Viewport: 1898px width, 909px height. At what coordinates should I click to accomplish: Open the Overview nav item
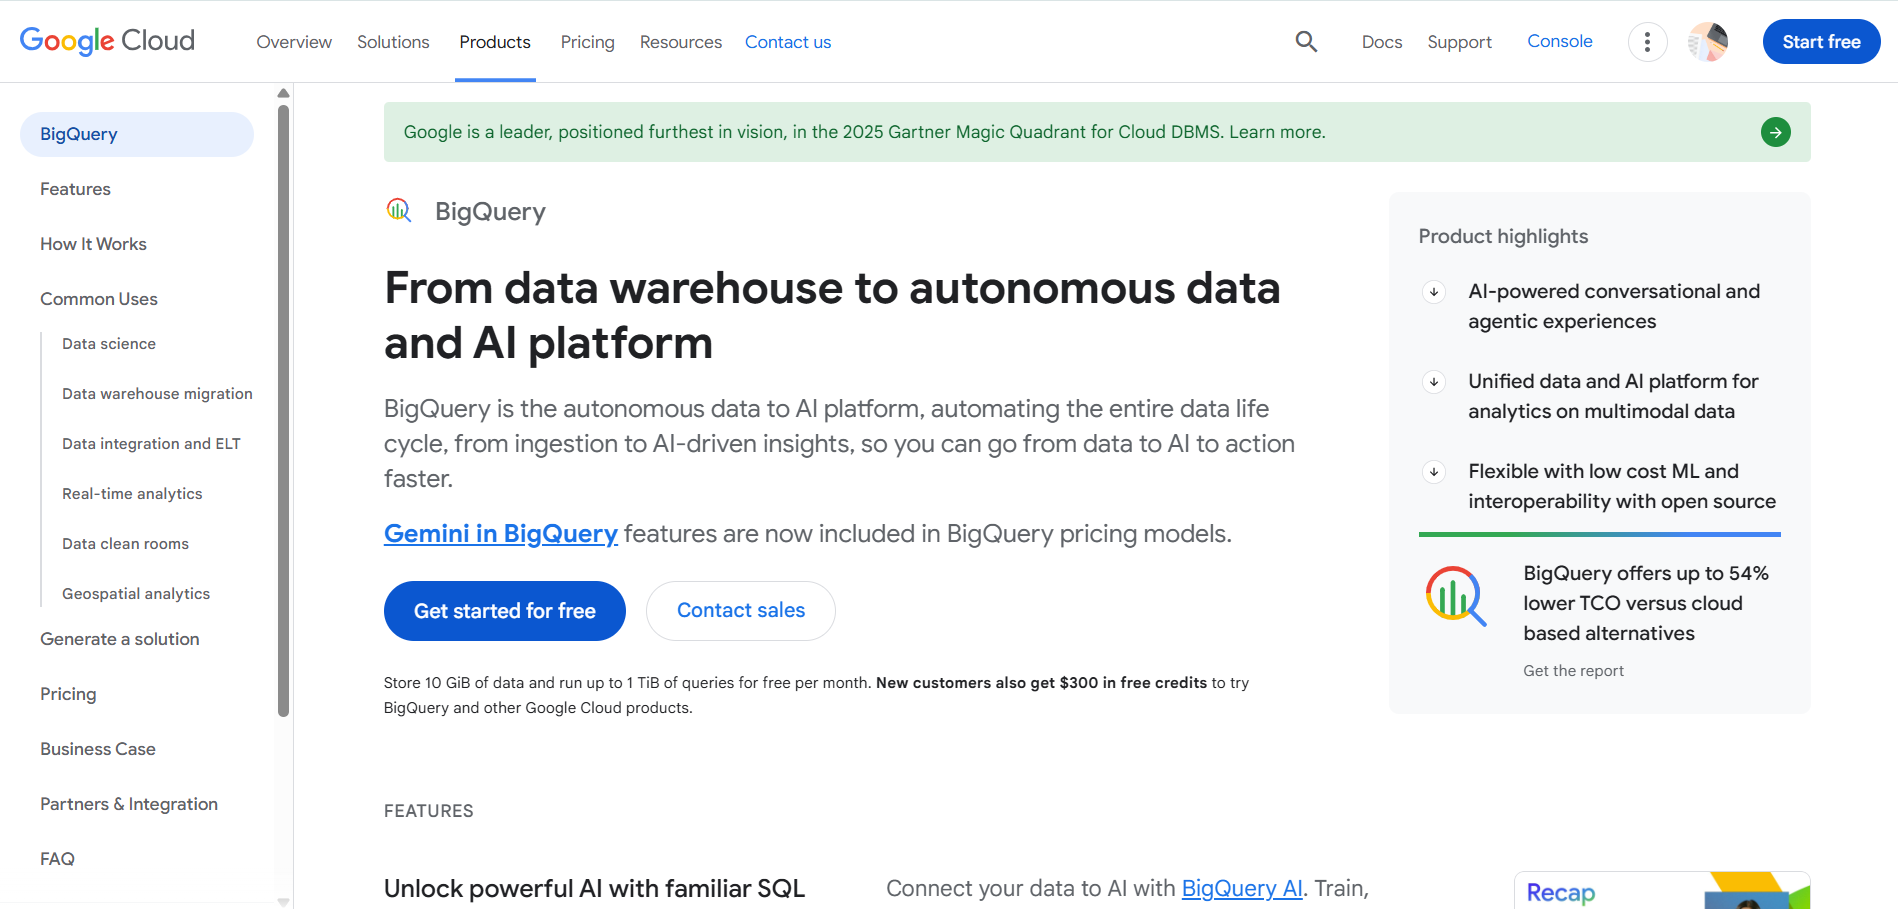[x=294, y=42]
